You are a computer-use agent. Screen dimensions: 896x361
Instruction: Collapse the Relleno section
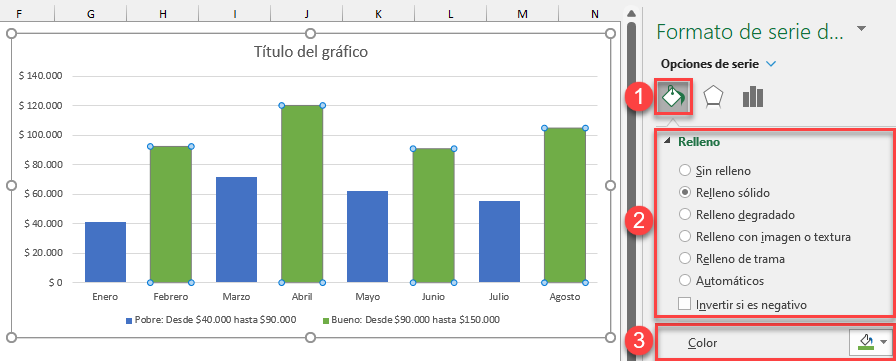pos(667,142)
